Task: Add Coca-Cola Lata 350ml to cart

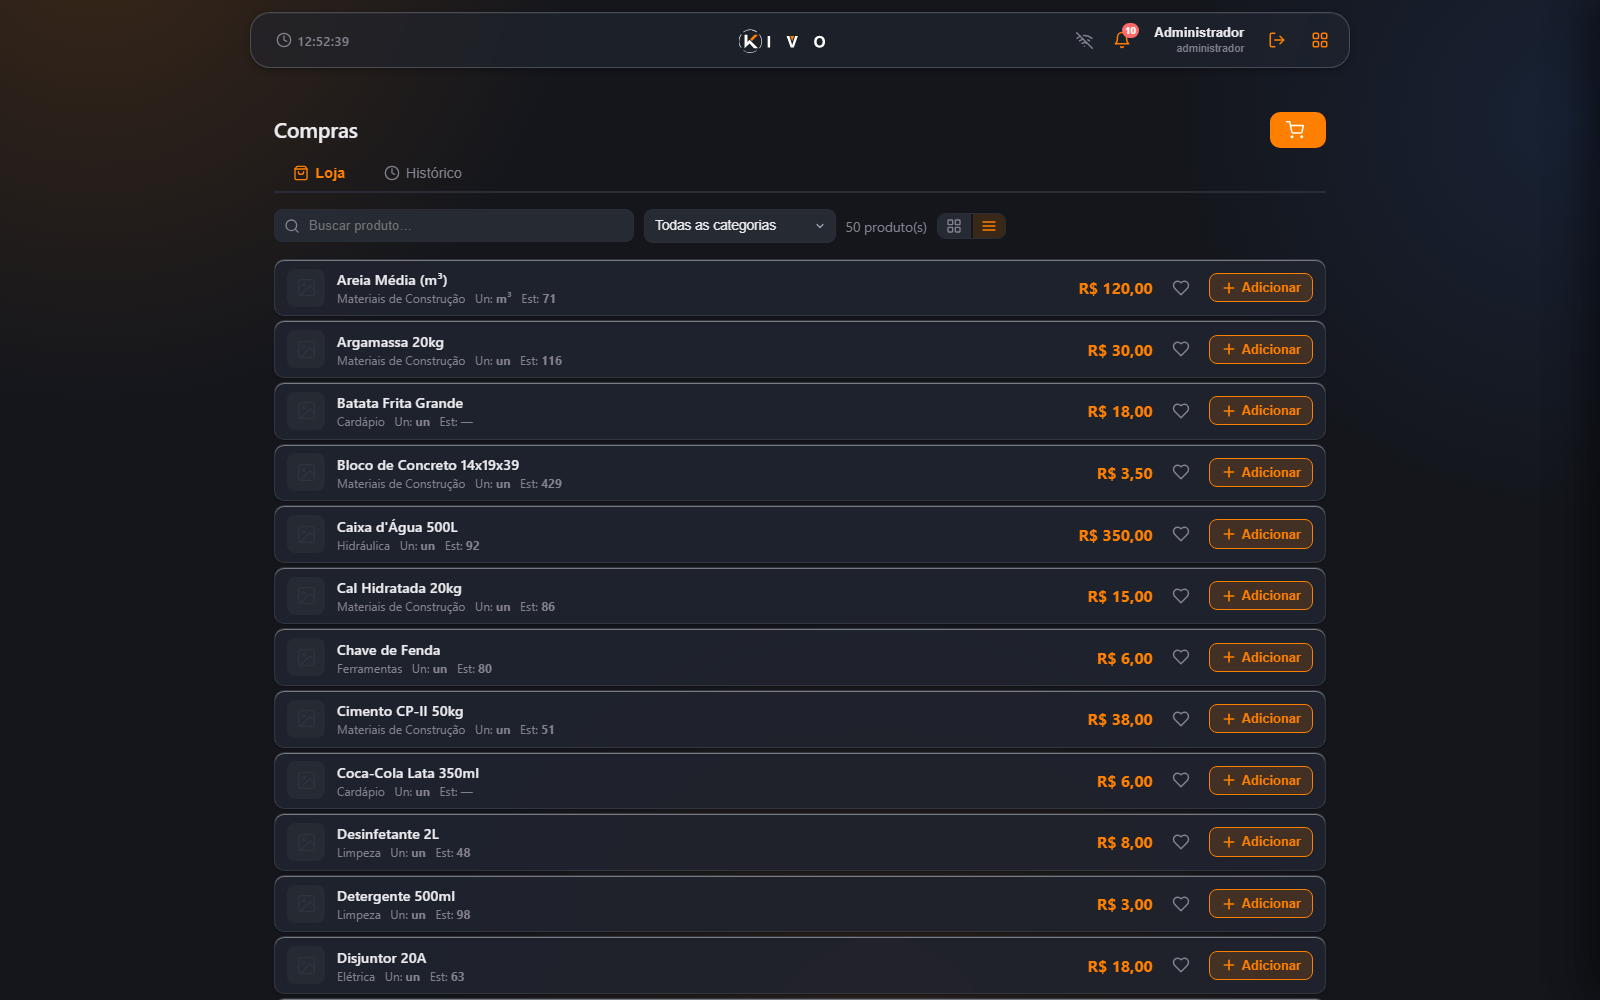Action: [x=1260, y=780]
